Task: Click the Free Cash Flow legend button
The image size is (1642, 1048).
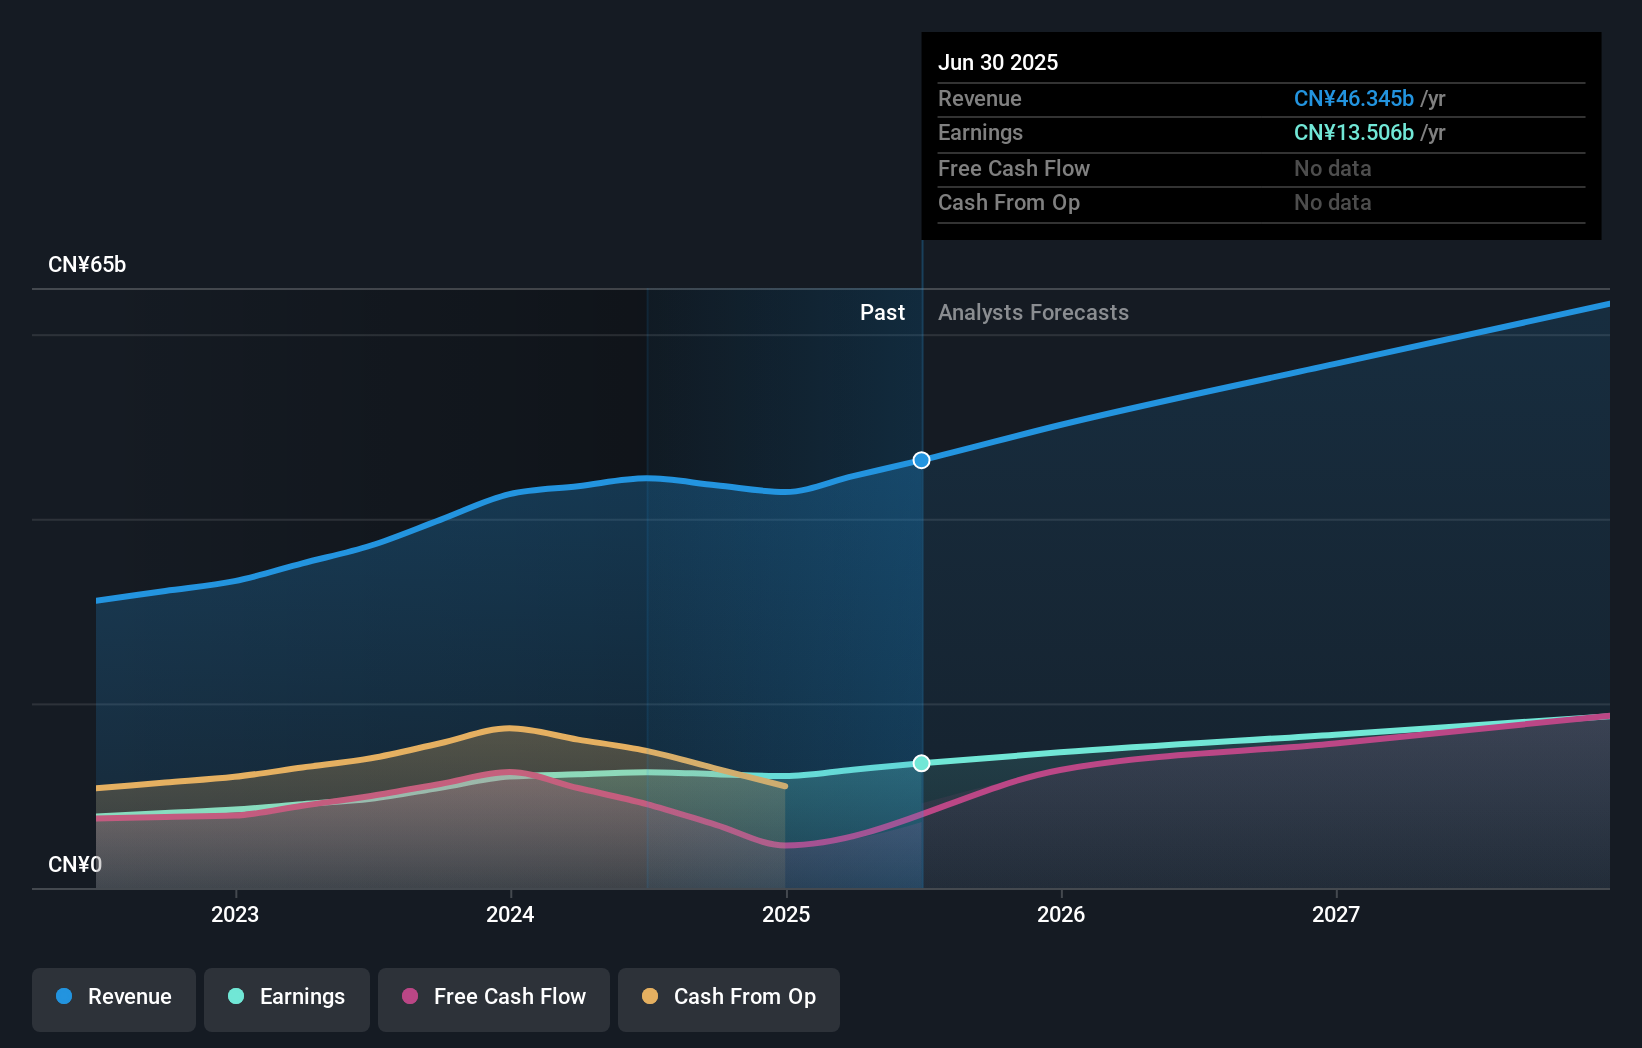Action: 494,997
